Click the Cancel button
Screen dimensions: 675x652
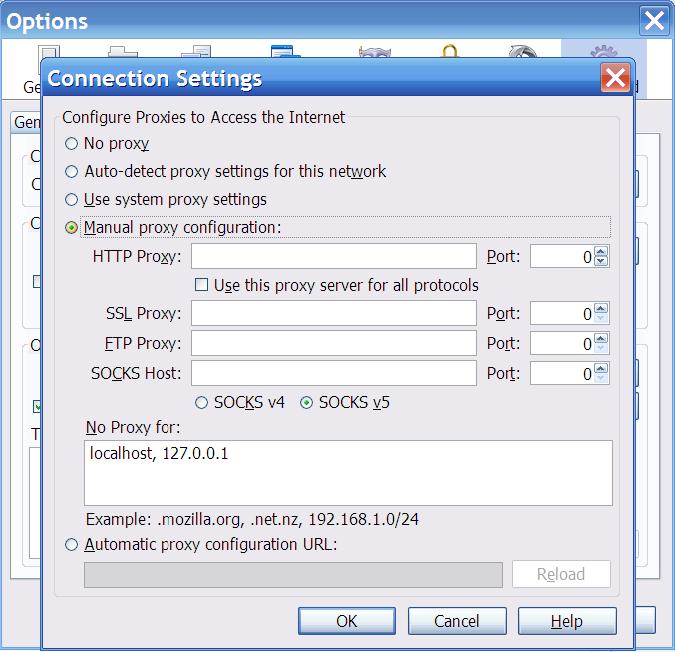tap(457, 621)
